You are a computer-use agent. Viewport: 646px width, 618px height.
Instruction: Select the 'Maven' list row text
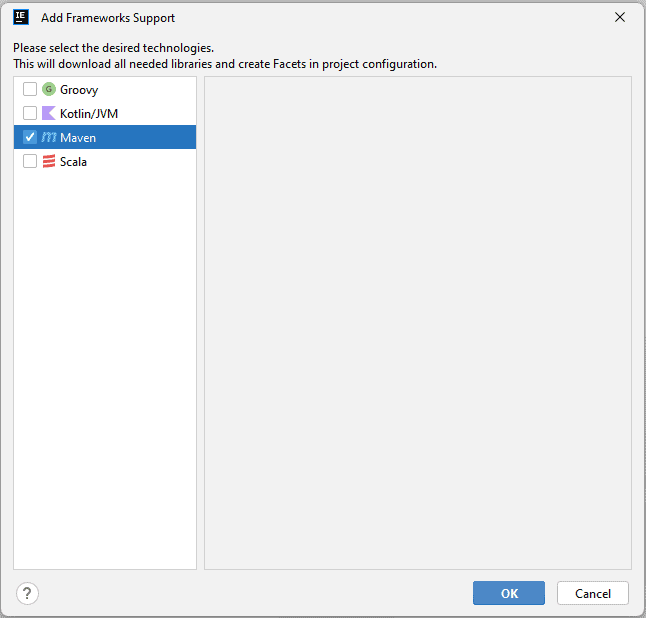pyautogui.click(x=78, y=137)
